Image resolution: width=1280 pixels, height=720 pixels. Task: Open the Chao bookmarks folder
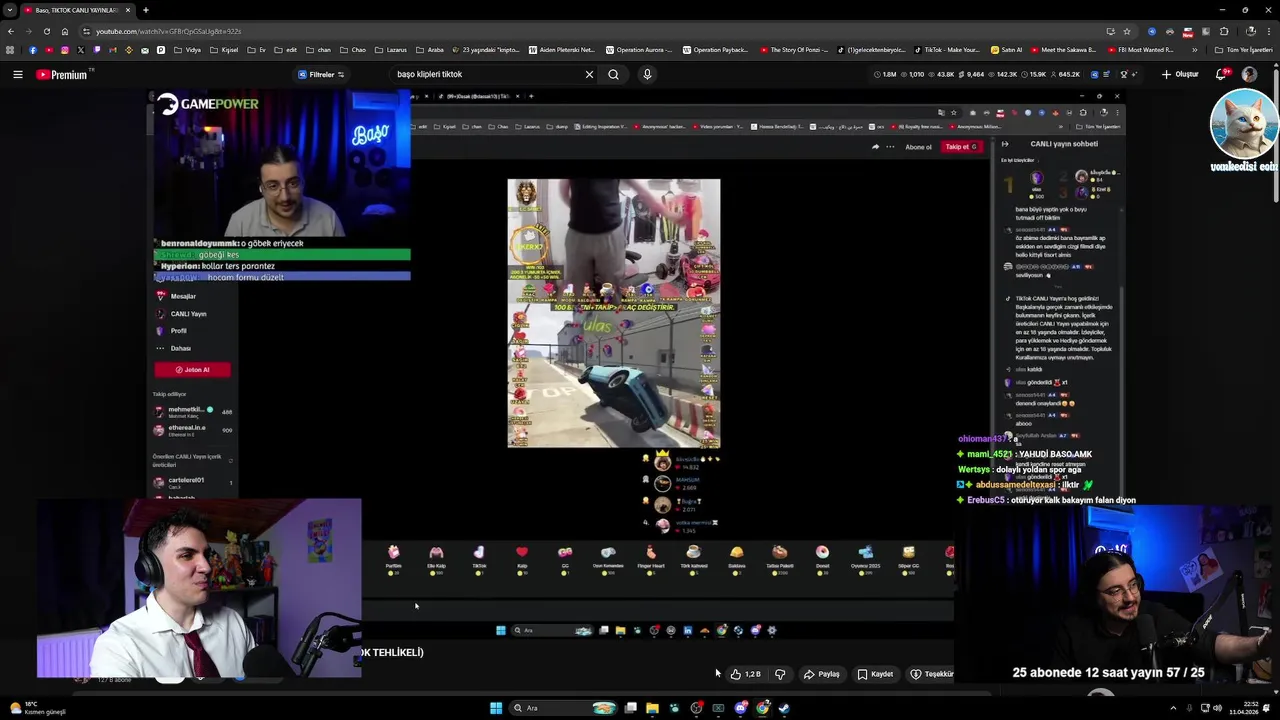tap(353, 50)
